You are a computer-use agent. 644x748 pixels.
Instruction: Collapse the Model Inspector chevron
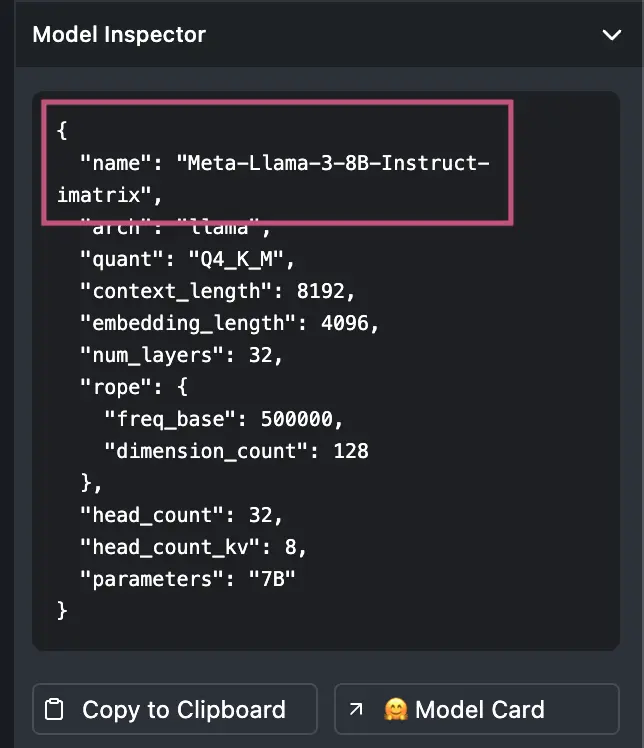click(611, 35)
